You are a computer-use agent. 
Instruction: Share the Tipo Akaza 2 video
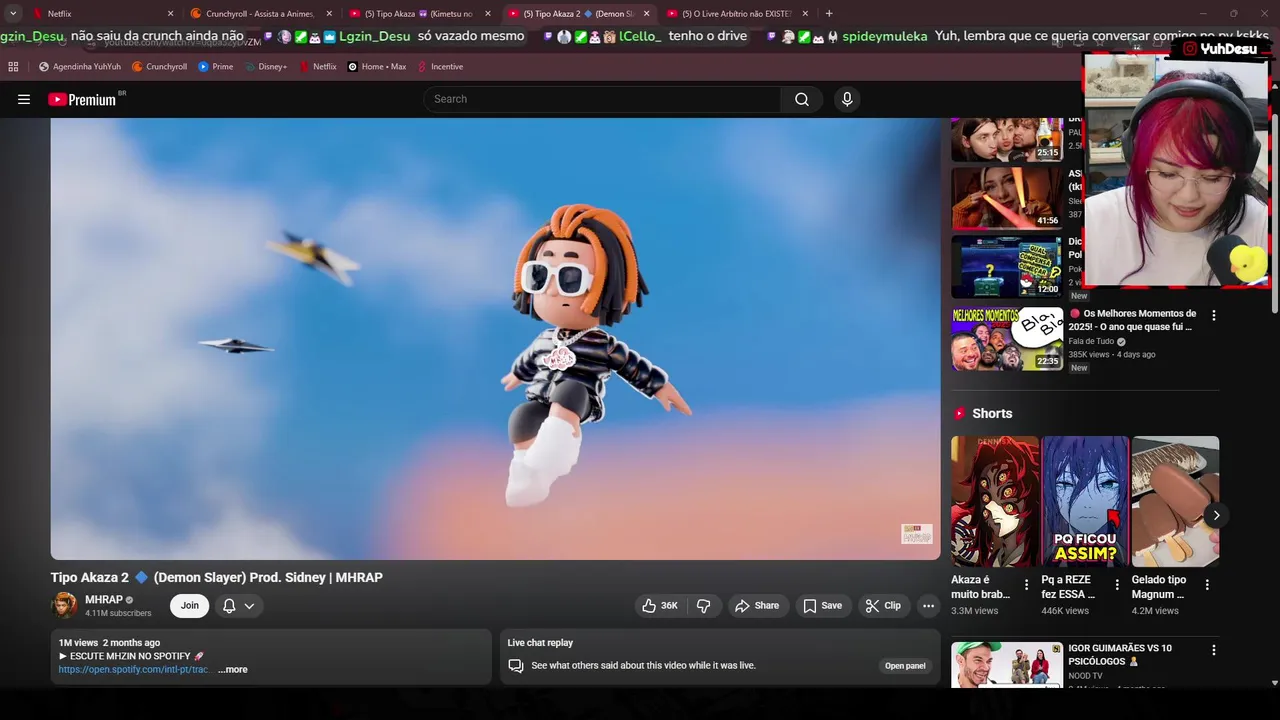click(x=757, y=606)
